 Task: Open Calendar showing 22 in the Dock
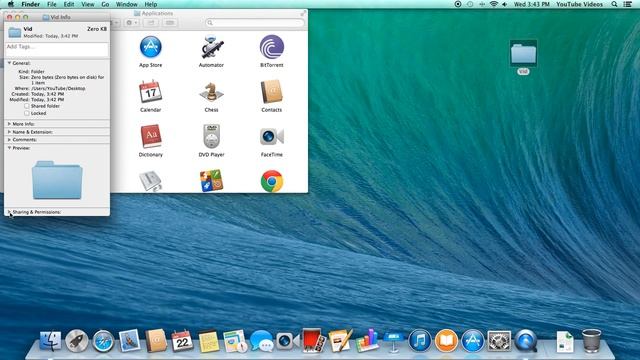coord(182,341)
